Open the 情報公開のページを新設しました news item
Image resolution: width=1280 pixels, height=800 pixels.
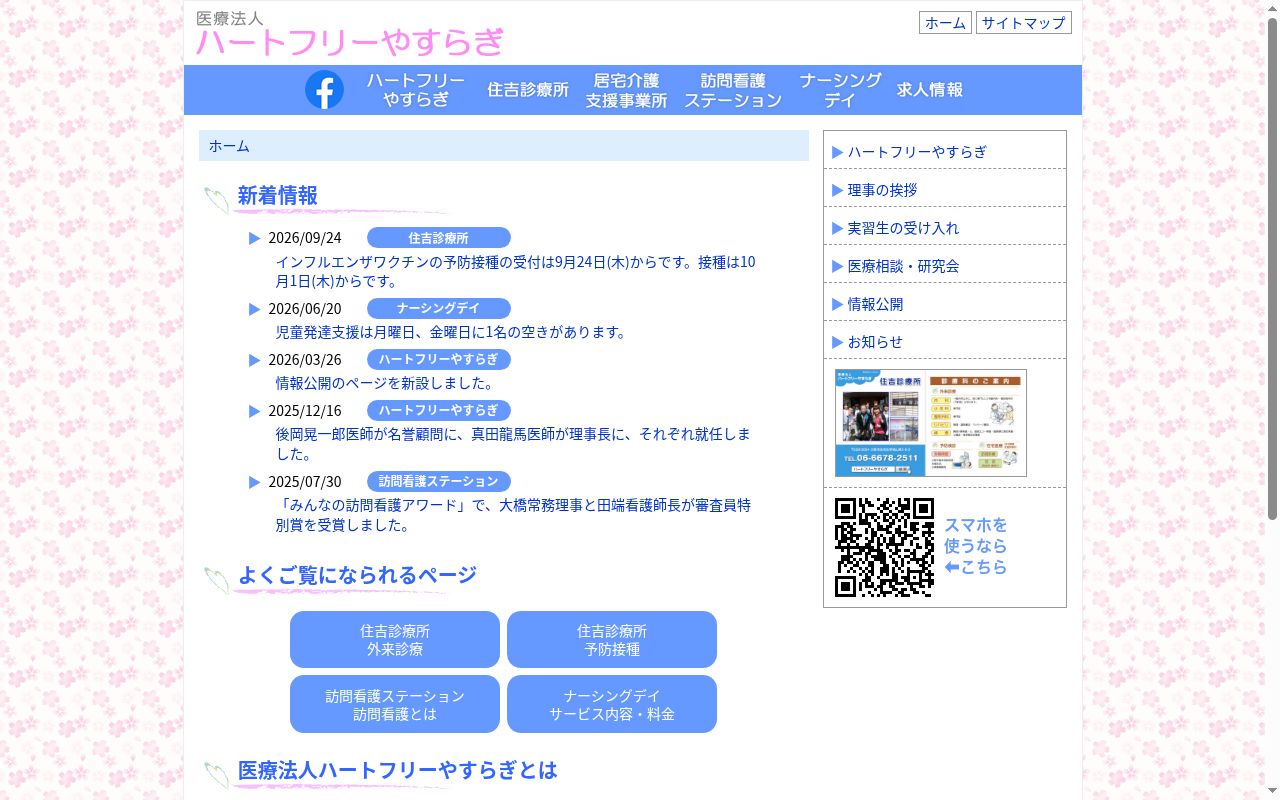[x=385, y=383]
